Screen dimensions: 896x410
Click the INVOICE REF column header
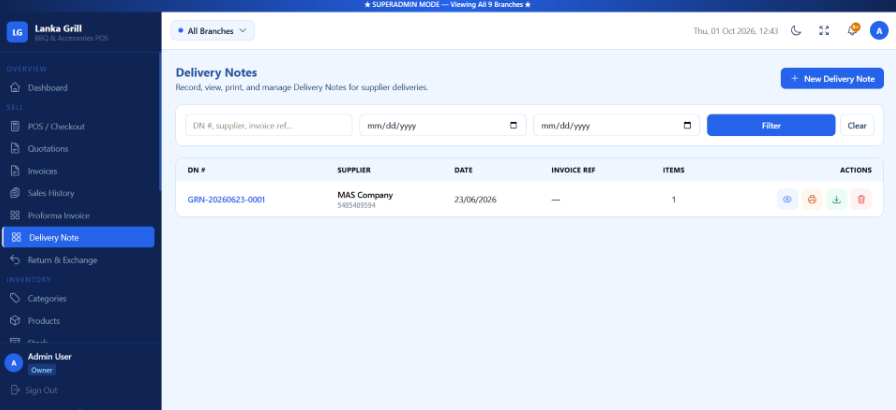[x=573, y=170]
